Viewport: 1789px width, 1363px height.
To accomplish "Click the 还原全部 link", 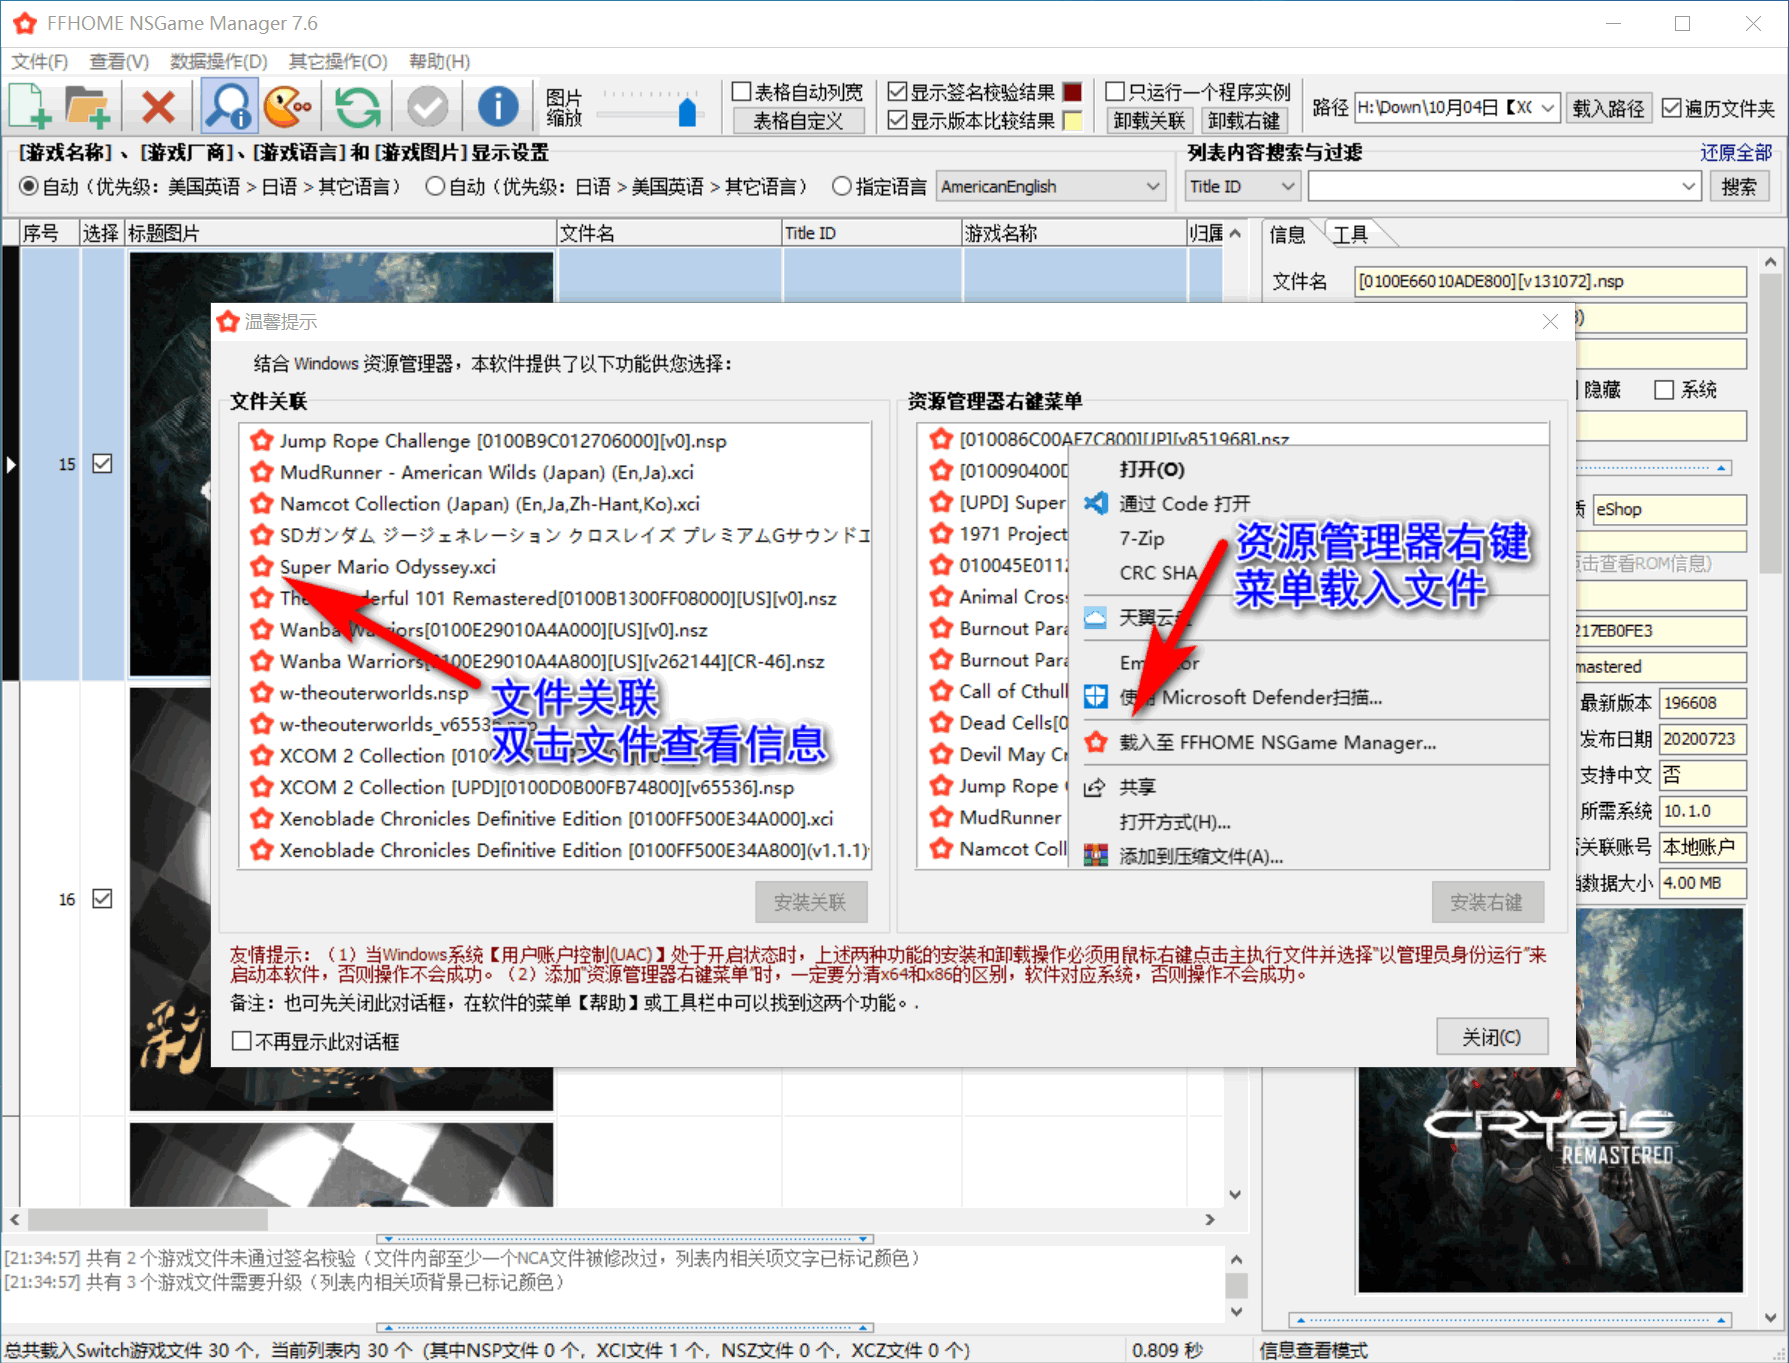I will click(1736, 153).
